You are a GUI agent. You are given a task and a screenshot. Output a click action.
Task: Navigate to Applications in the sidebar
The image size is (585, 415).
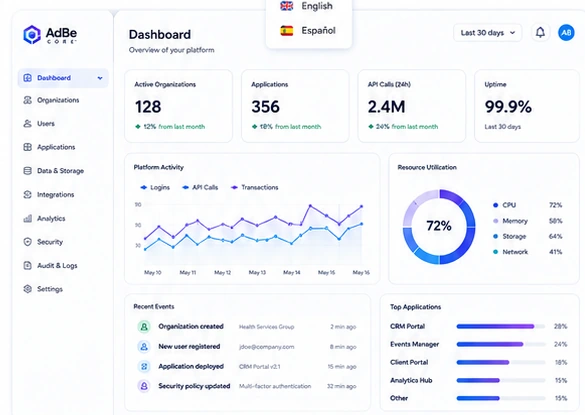click(63, 147)
